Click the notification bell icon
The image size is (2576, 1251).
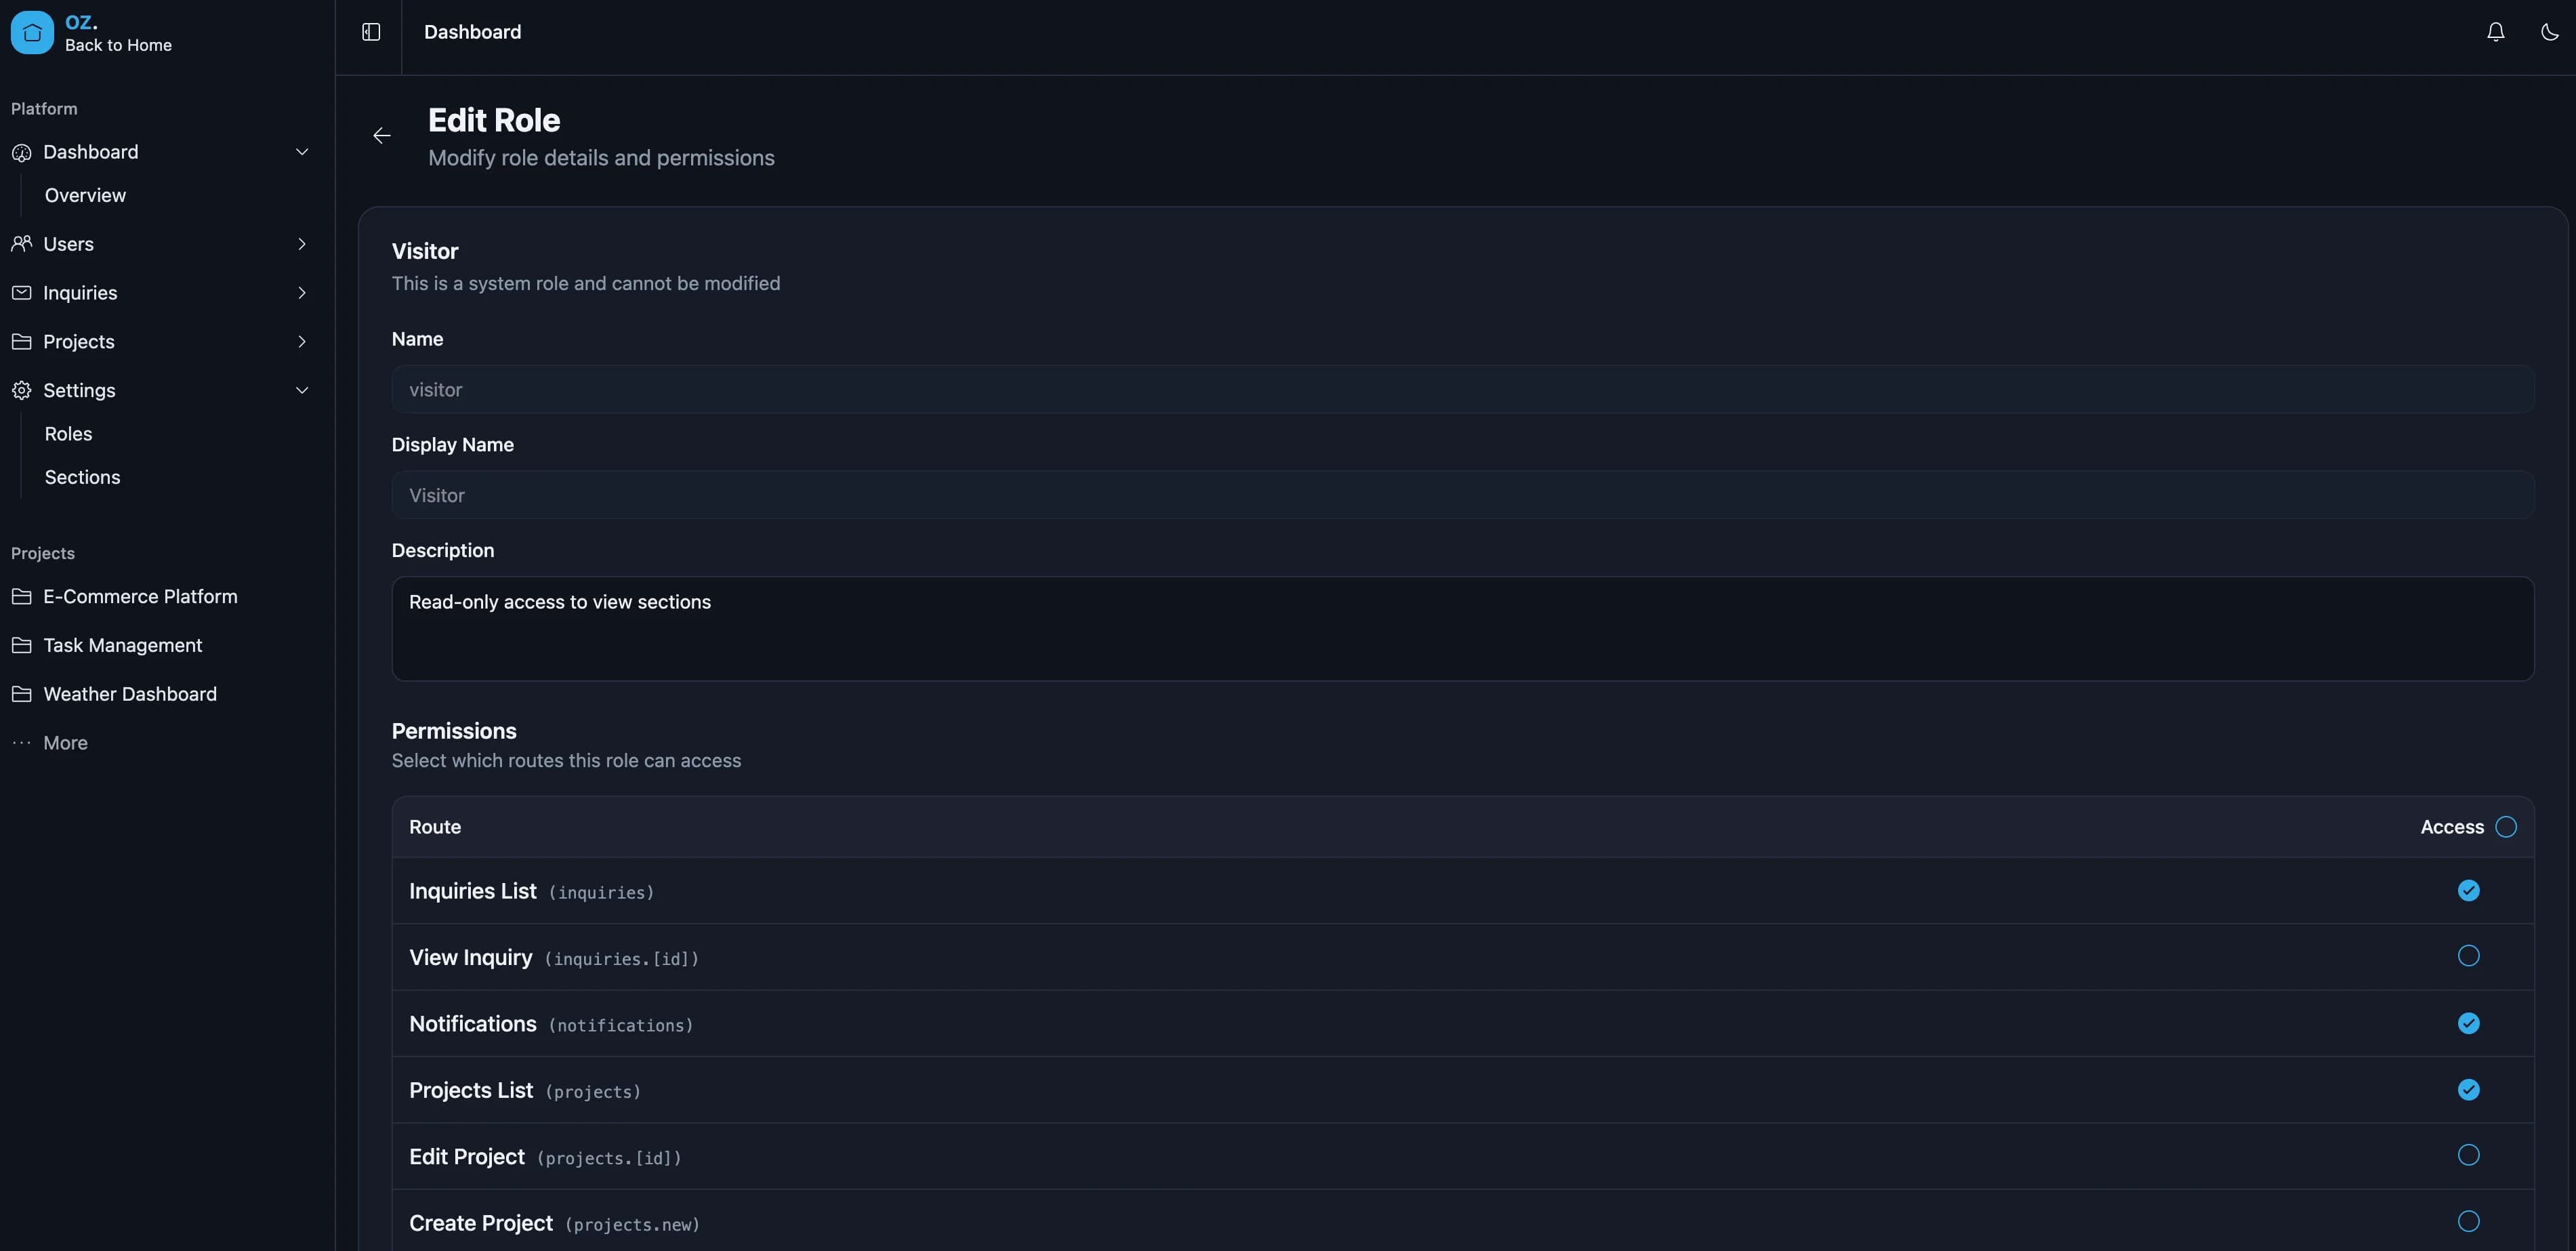[2495, 31]
